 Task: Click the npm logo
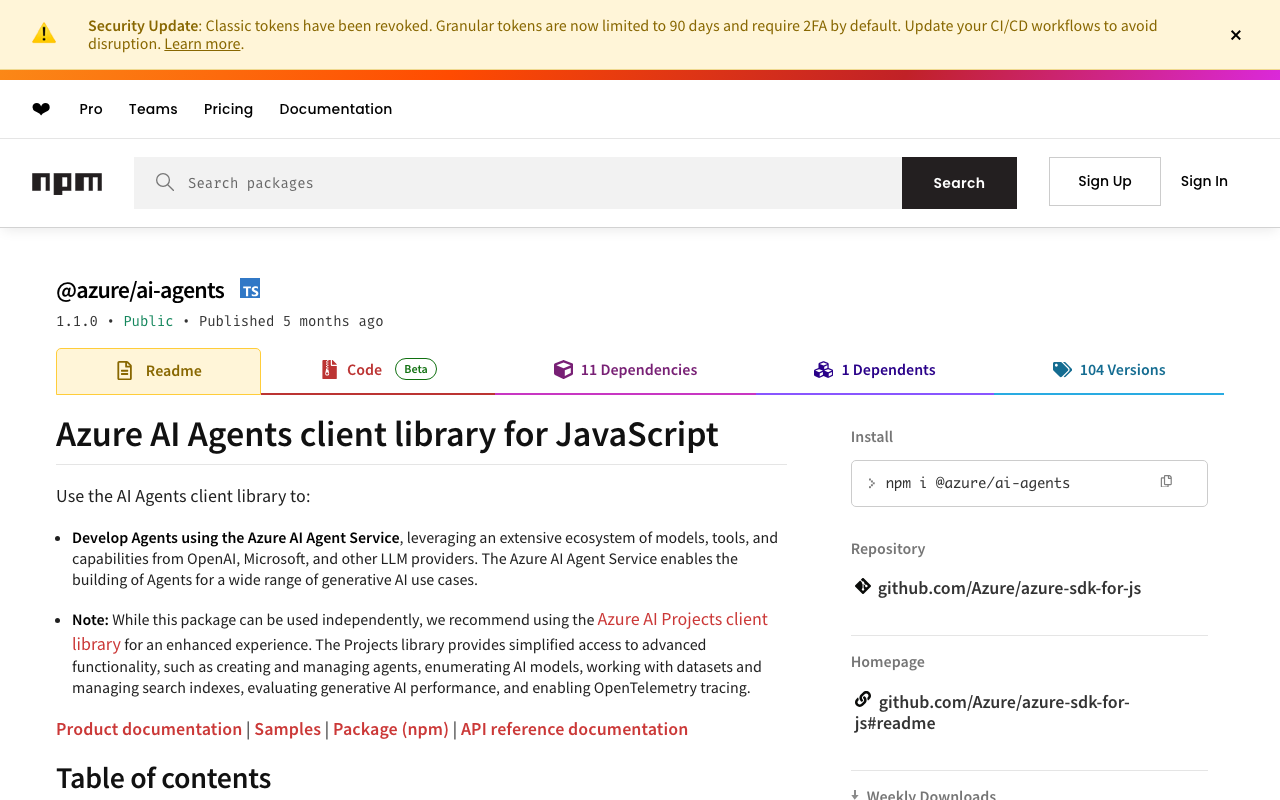click(67, 183)
